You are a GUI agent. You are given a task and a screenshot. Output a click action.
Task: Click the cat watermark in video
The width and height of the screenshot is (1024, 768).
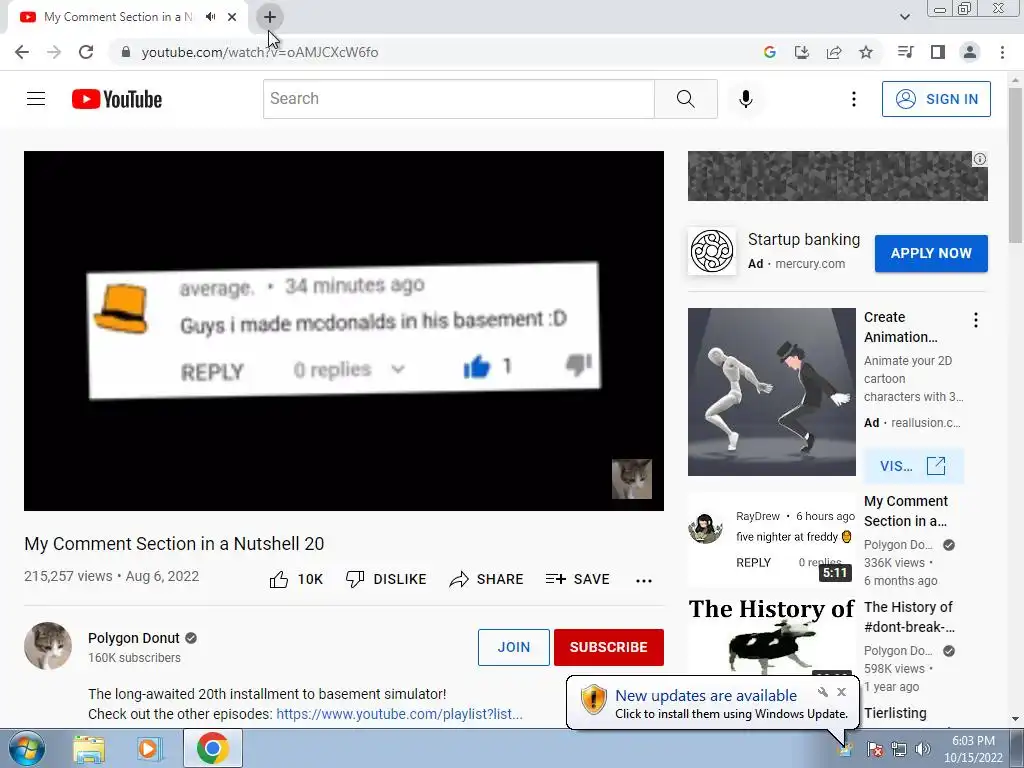click(x=632, y=479)
